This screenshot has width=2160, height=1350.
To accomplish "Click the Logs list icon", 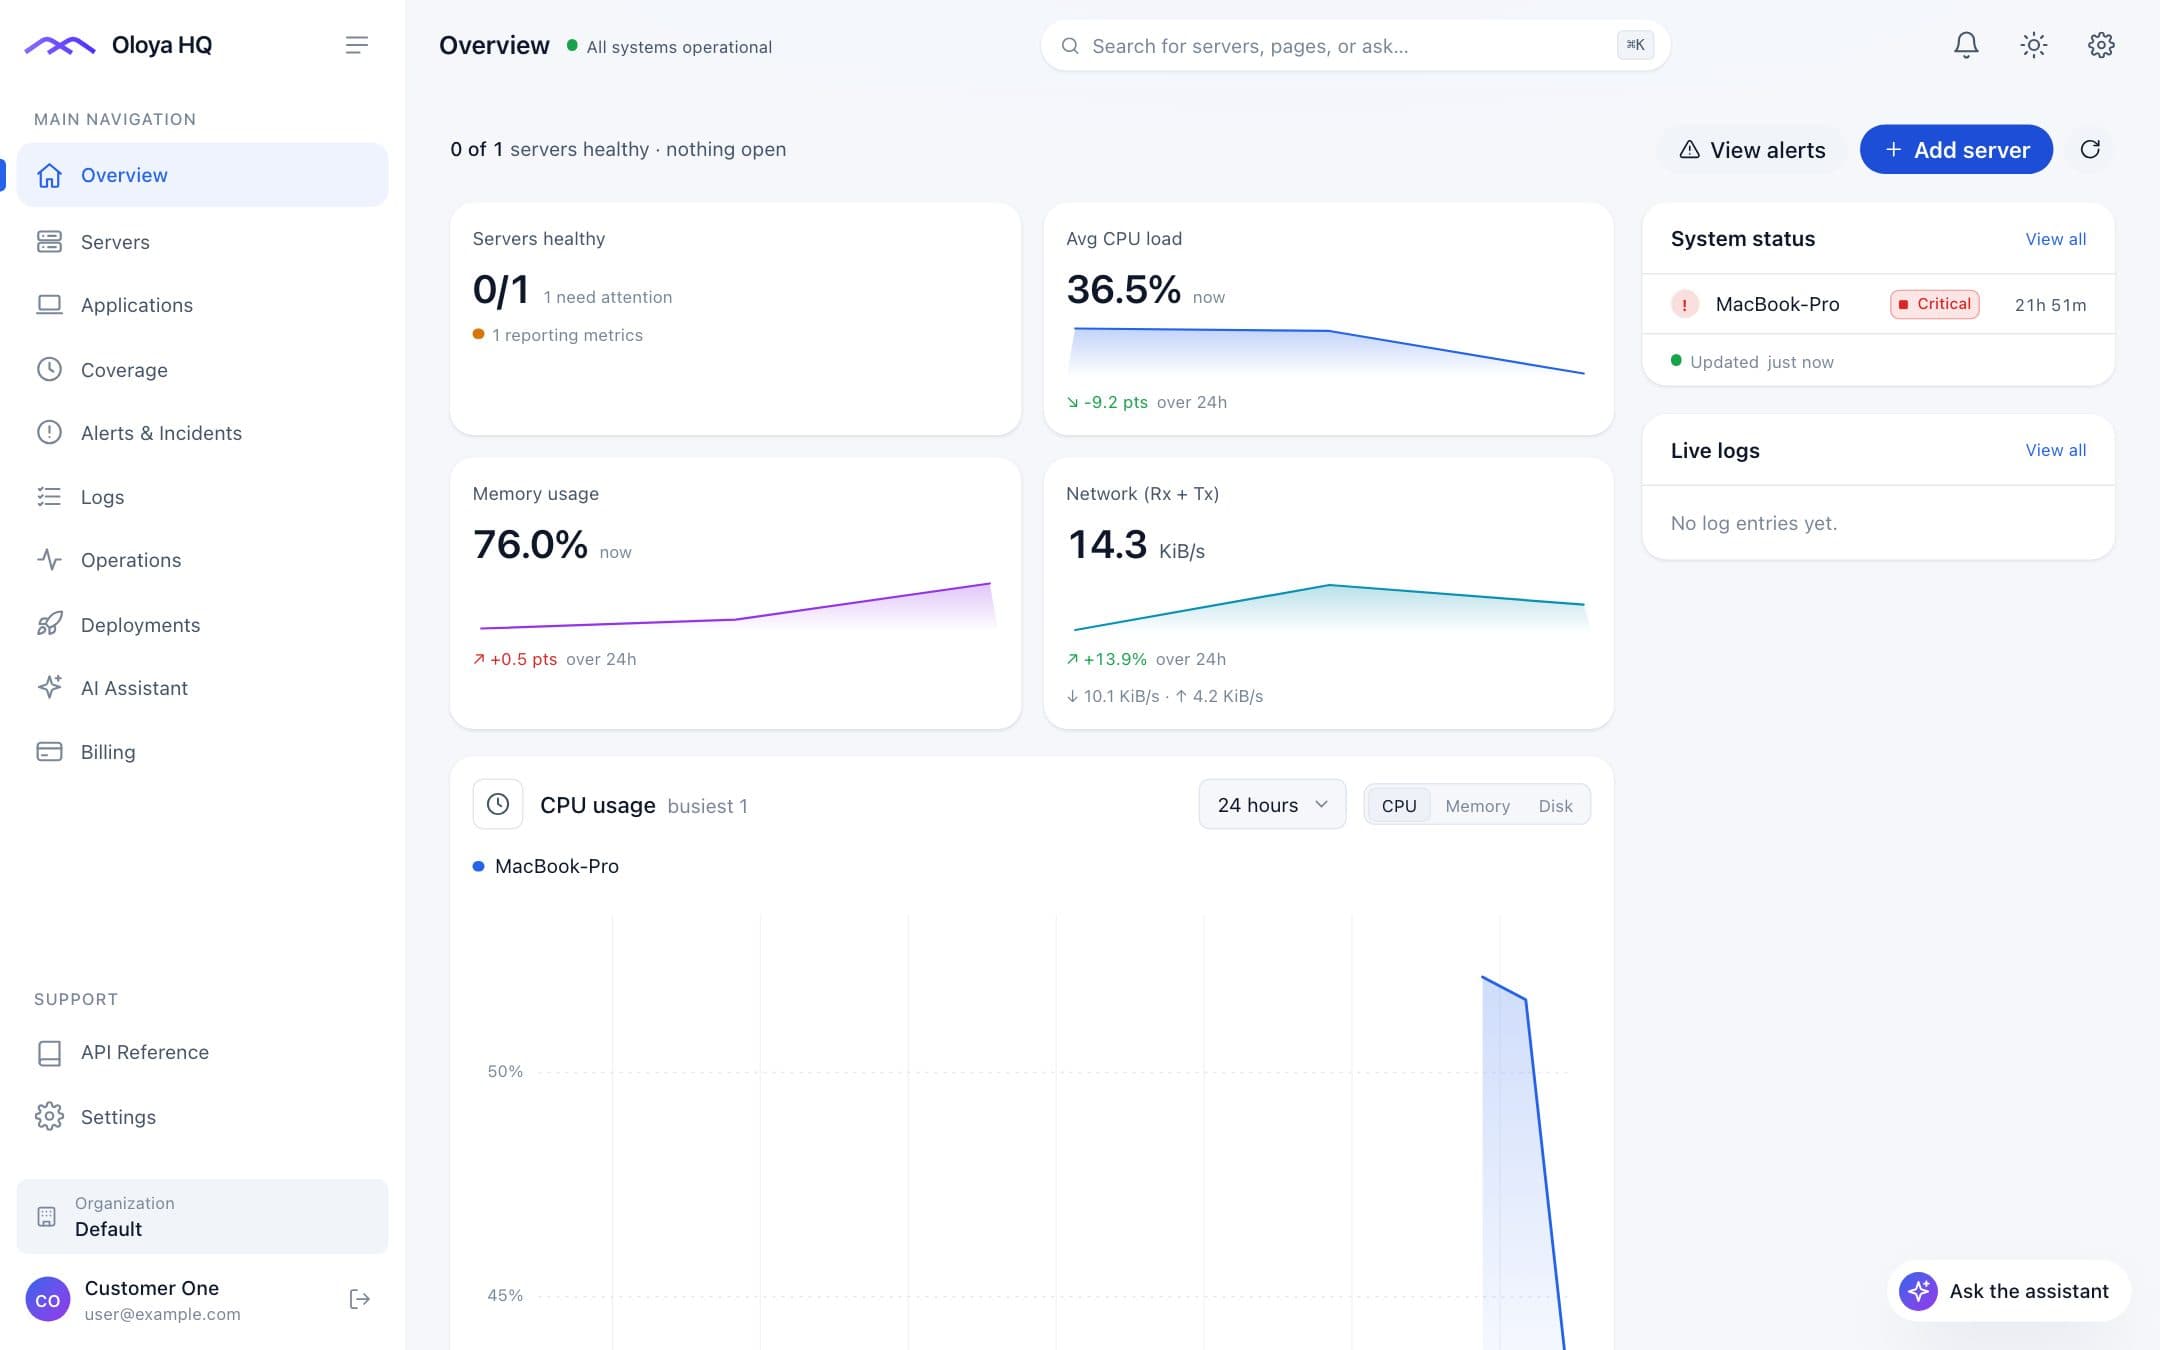I will 49,496.
